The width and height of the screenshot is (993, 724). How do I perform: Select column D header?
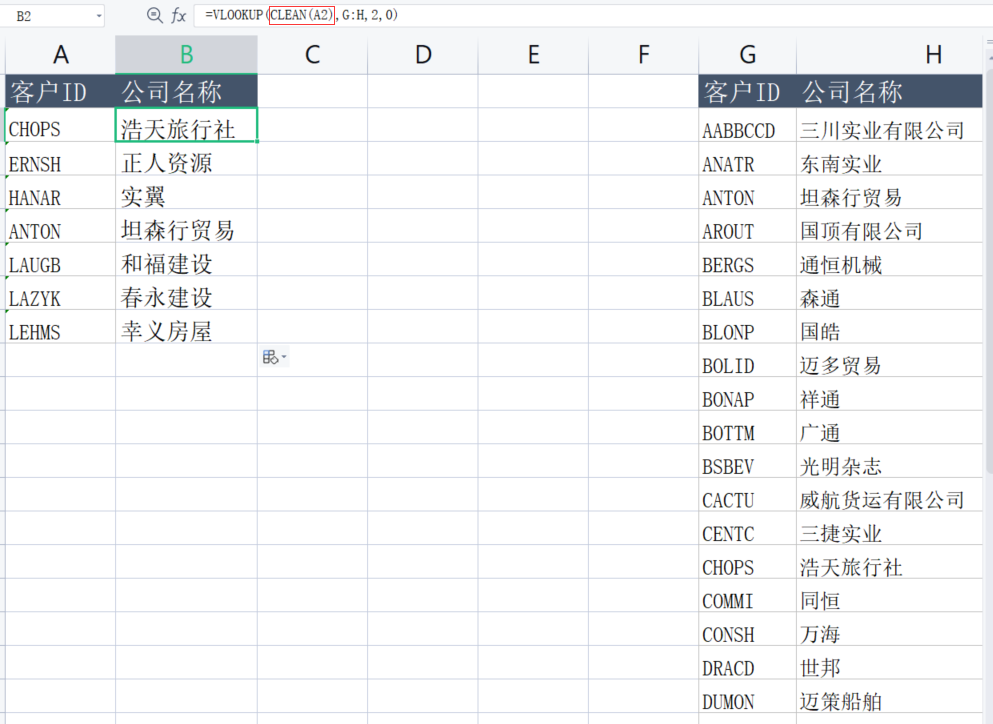[x=422, y=55]
